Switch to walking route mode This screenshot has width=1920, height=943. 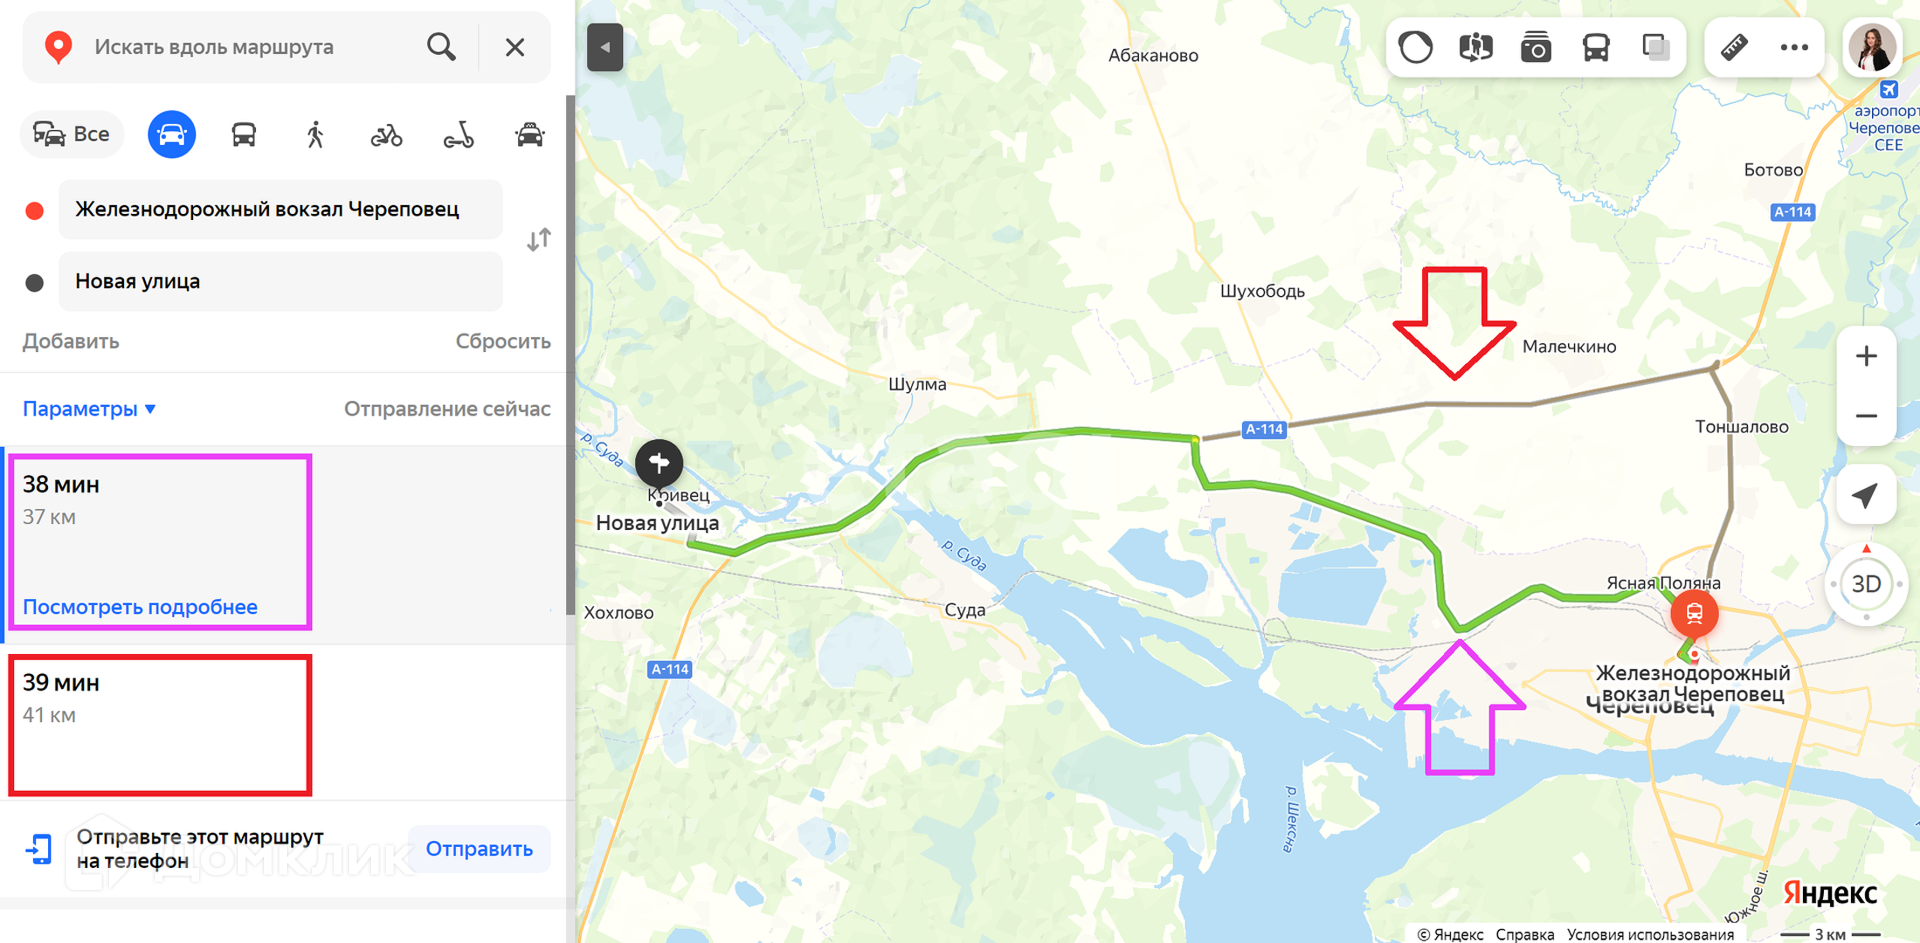(315, 134)
